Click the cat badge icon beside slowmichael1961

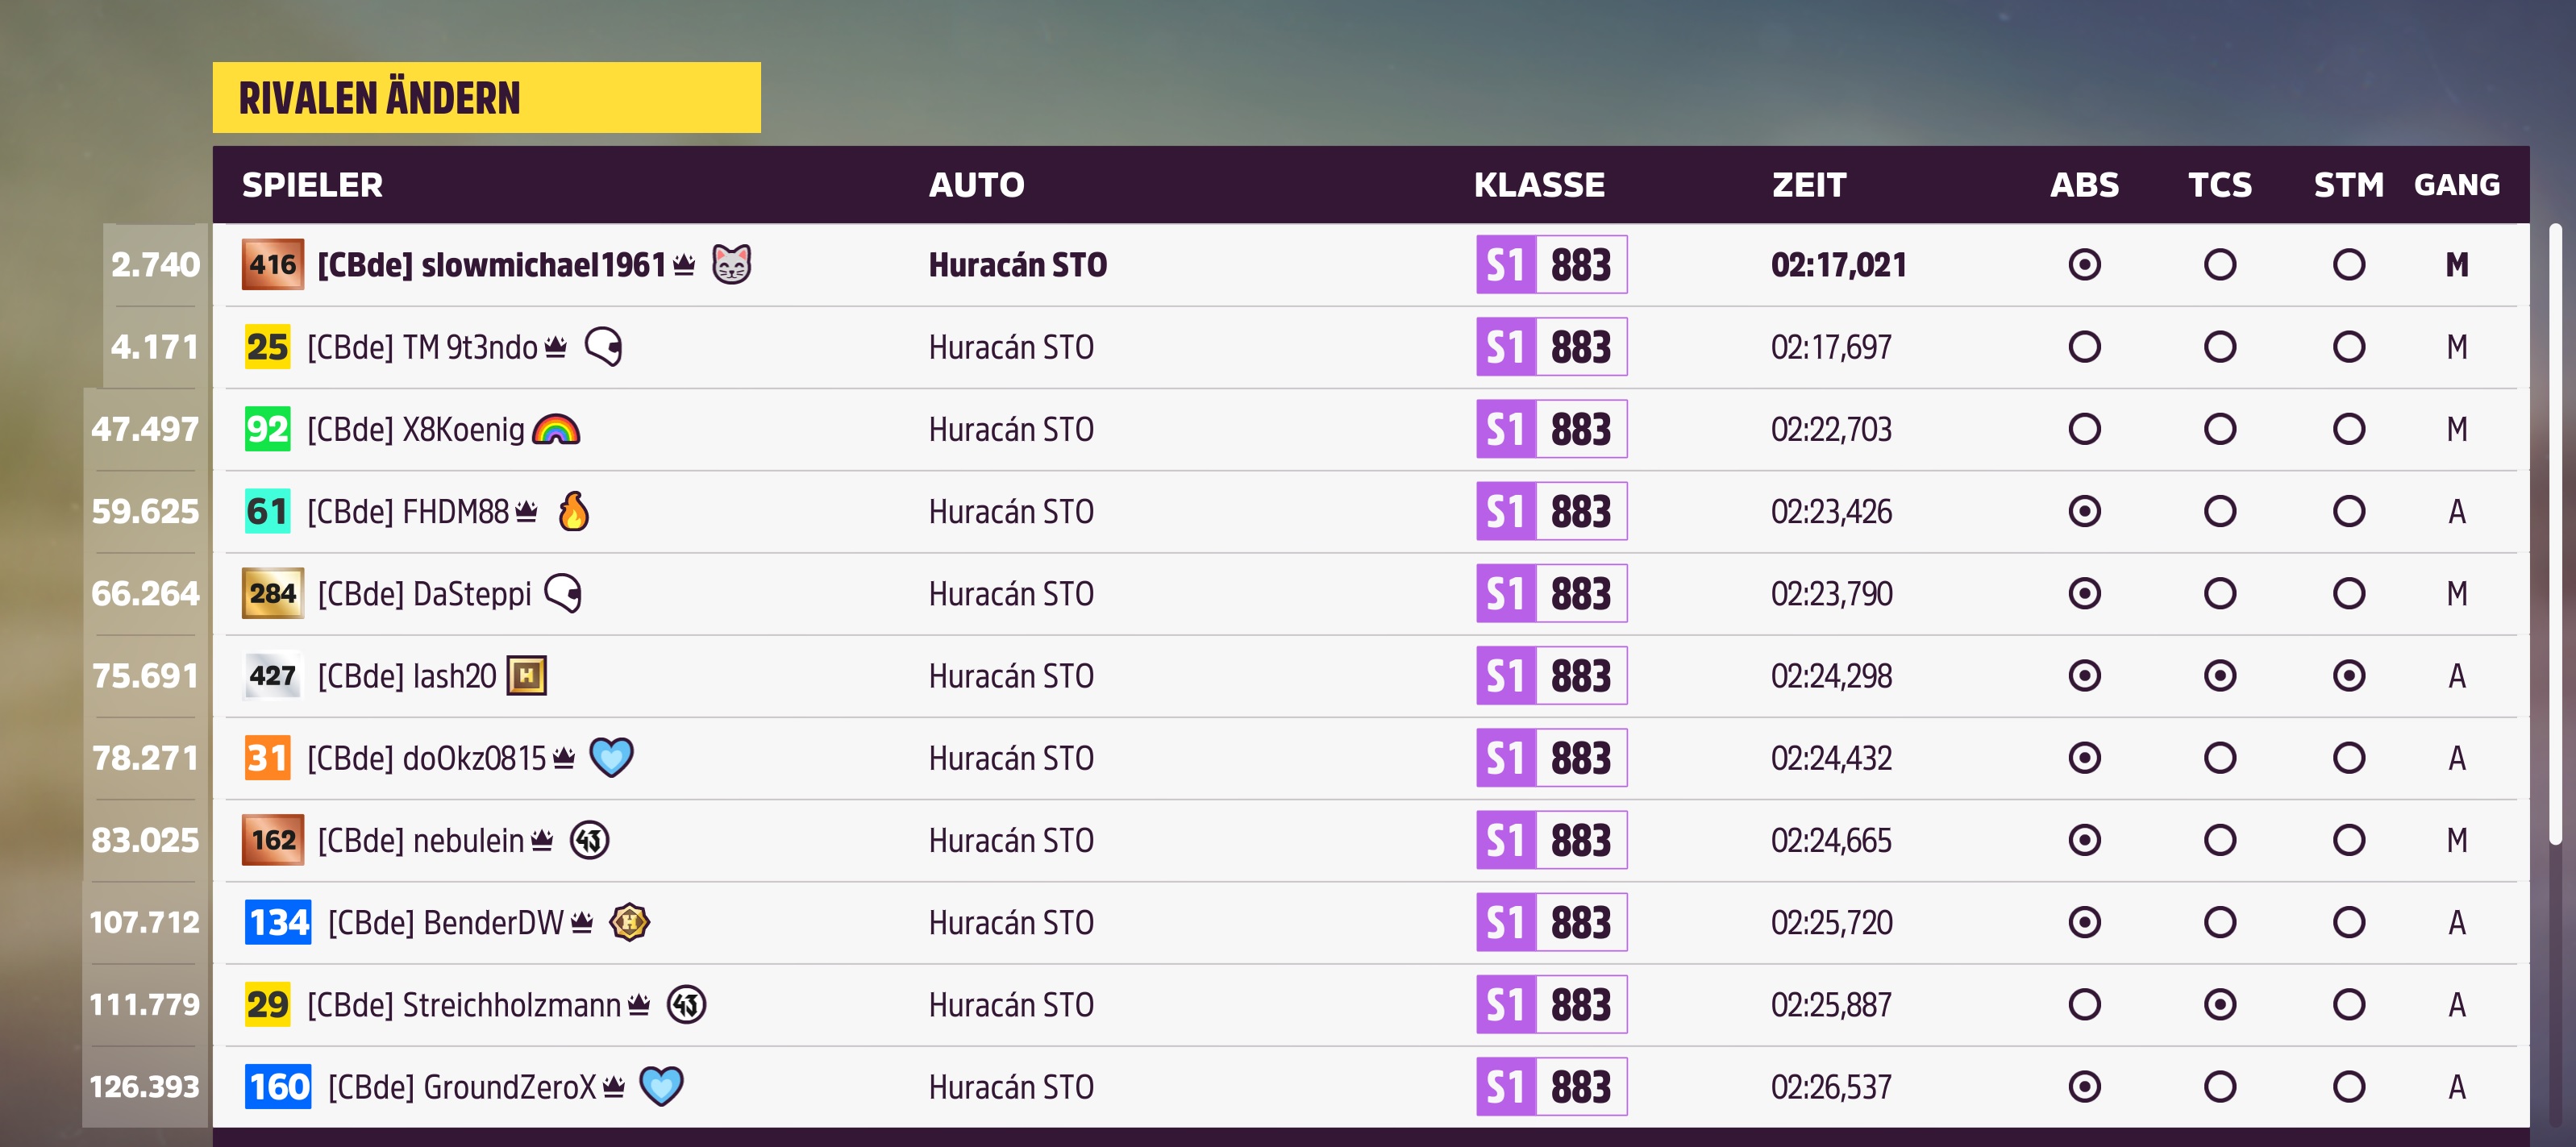[731, 265]
